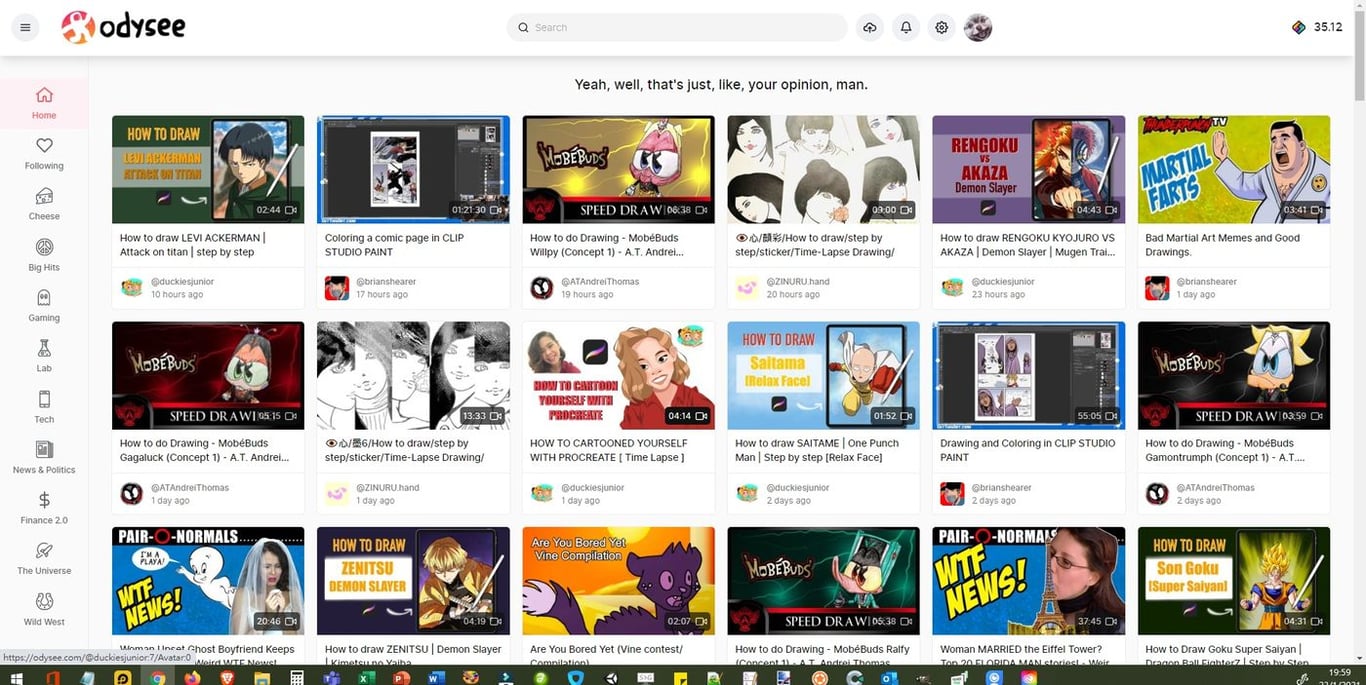Open the upload cloud icon
The image size is (1366, 685).
tap(870, 27)
